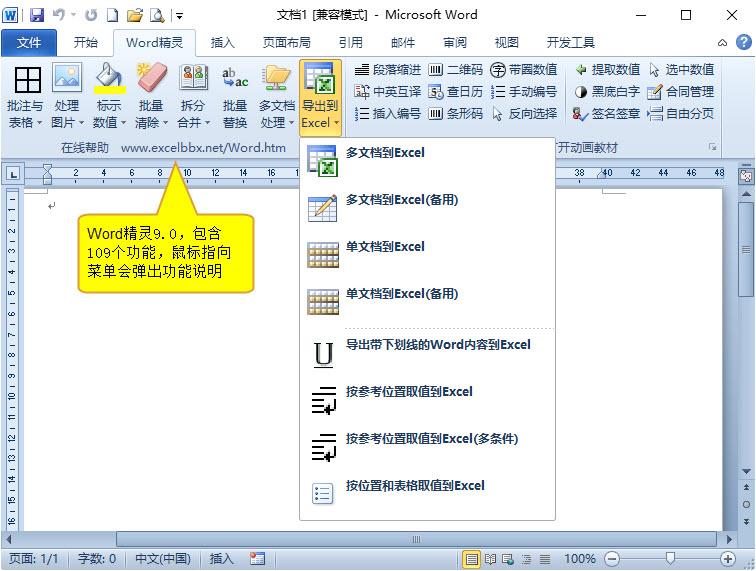Click the 批量替换 tool
756x571 pixels.
coord(235,97)
